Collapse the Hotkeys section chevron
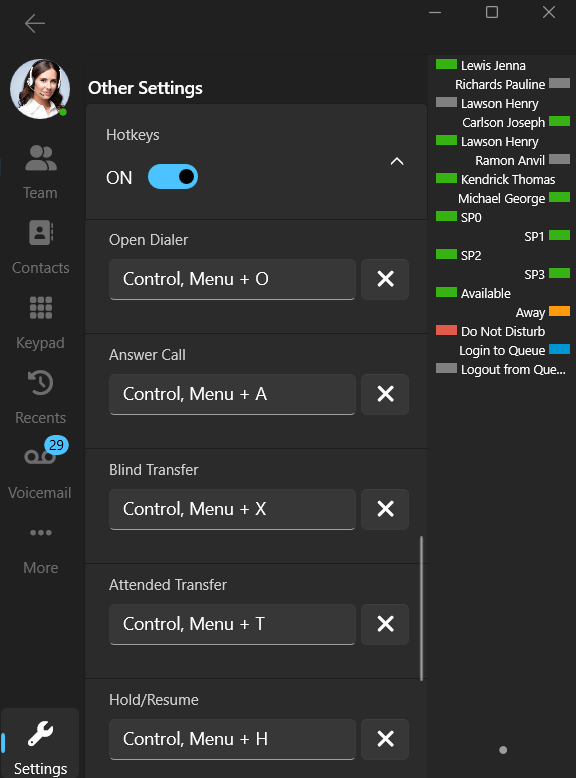 pyautogui.click(x=397, y=161)
